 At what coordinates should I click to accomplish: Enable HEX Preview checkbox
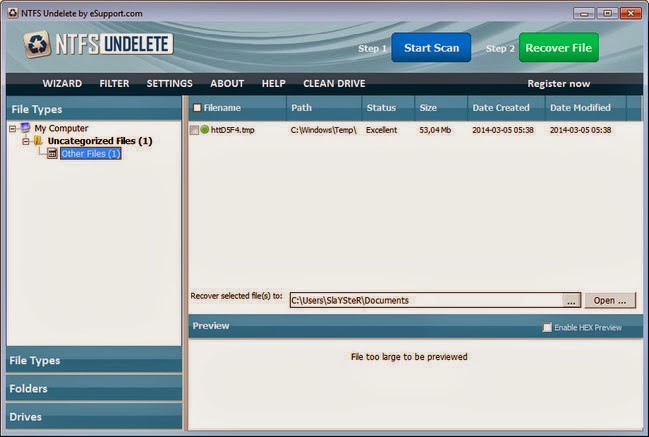[x=547, y=327]
